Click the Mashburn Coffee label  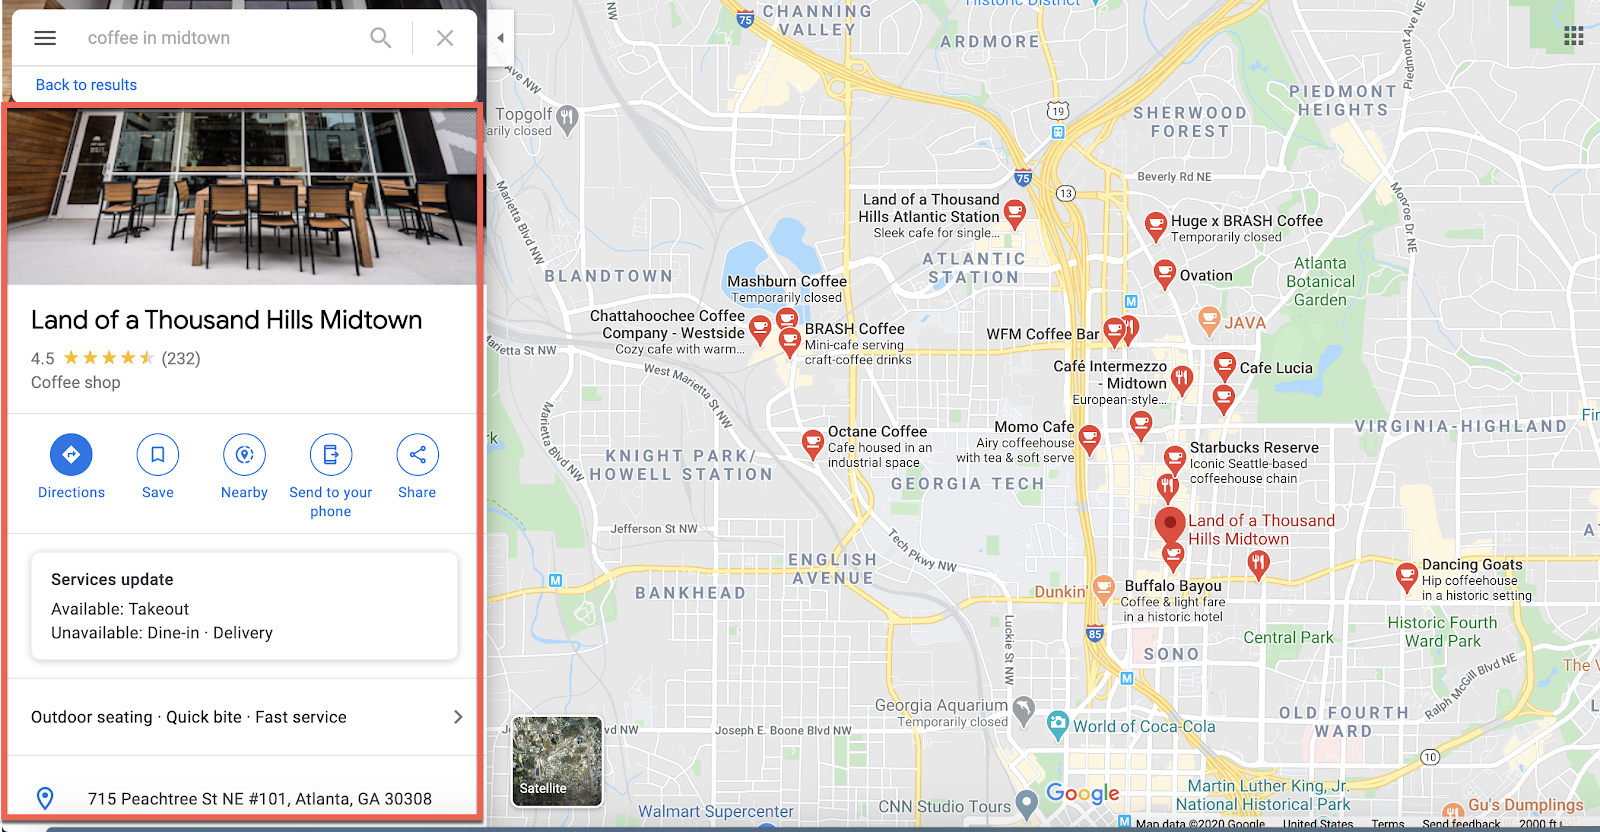pyautogui.click(x=787, y=282)
